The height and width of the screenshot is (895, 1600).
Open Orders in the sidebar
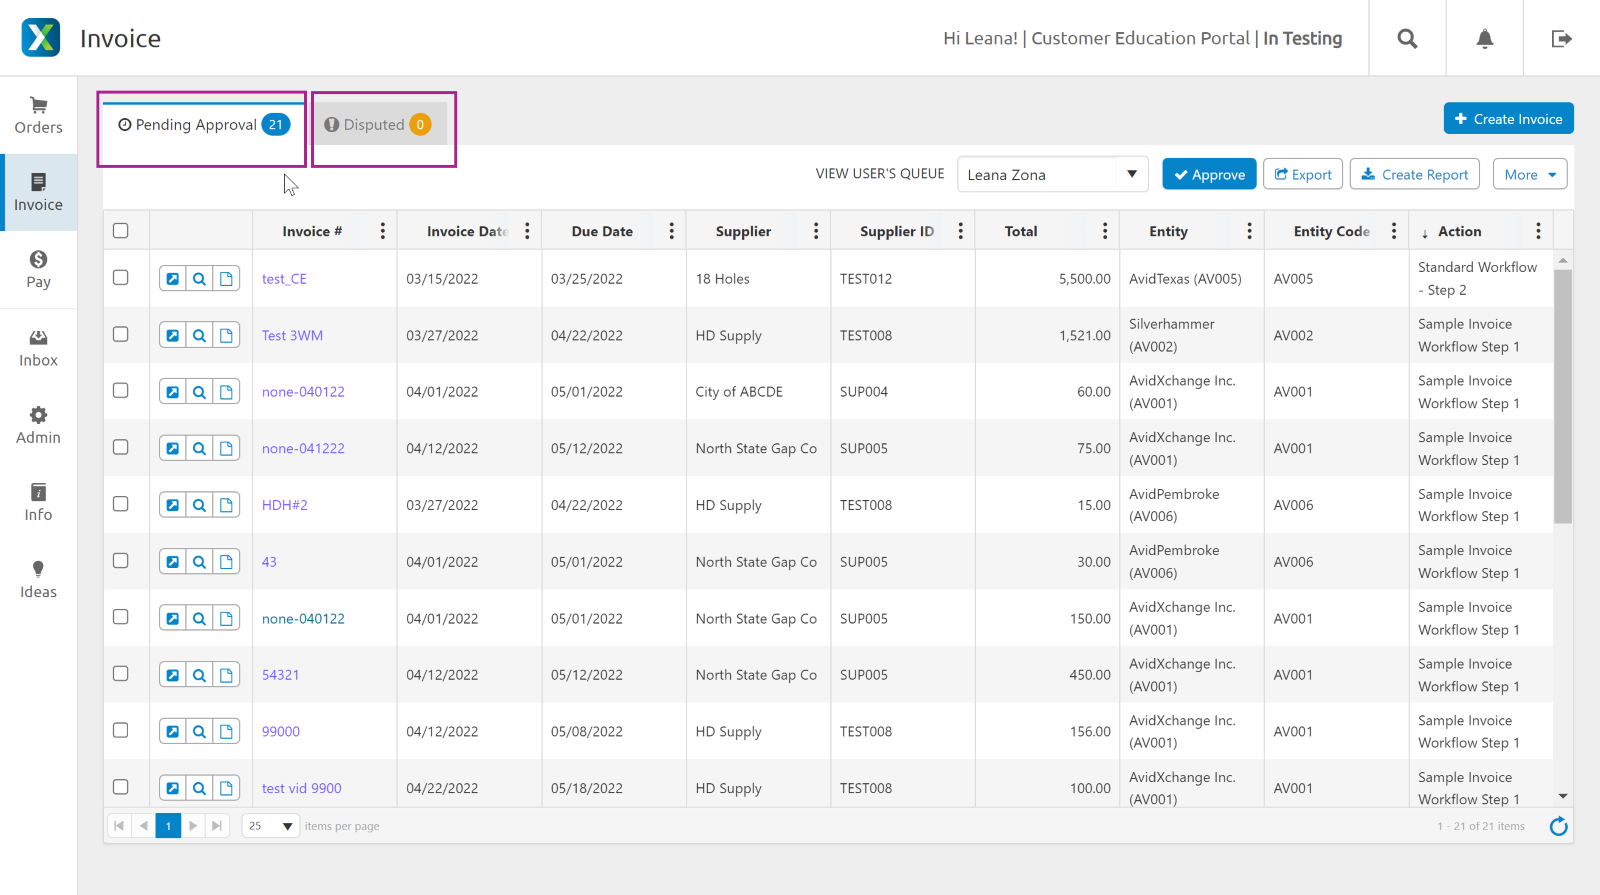[38, 116]
